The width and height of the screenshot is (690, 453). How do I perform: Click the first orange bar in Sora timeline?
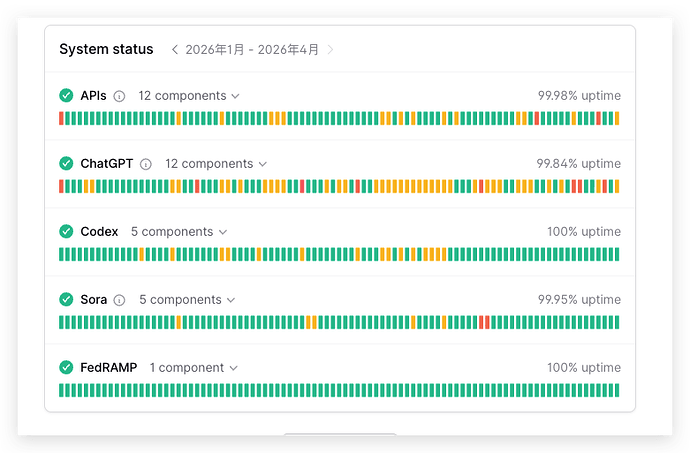click(x=179, y=322)
